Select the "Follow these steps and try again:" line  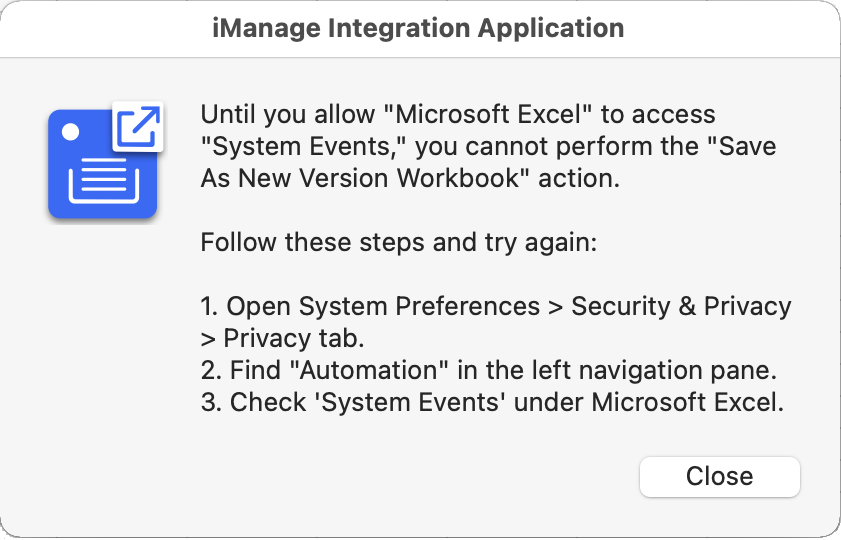click(398, 242)
